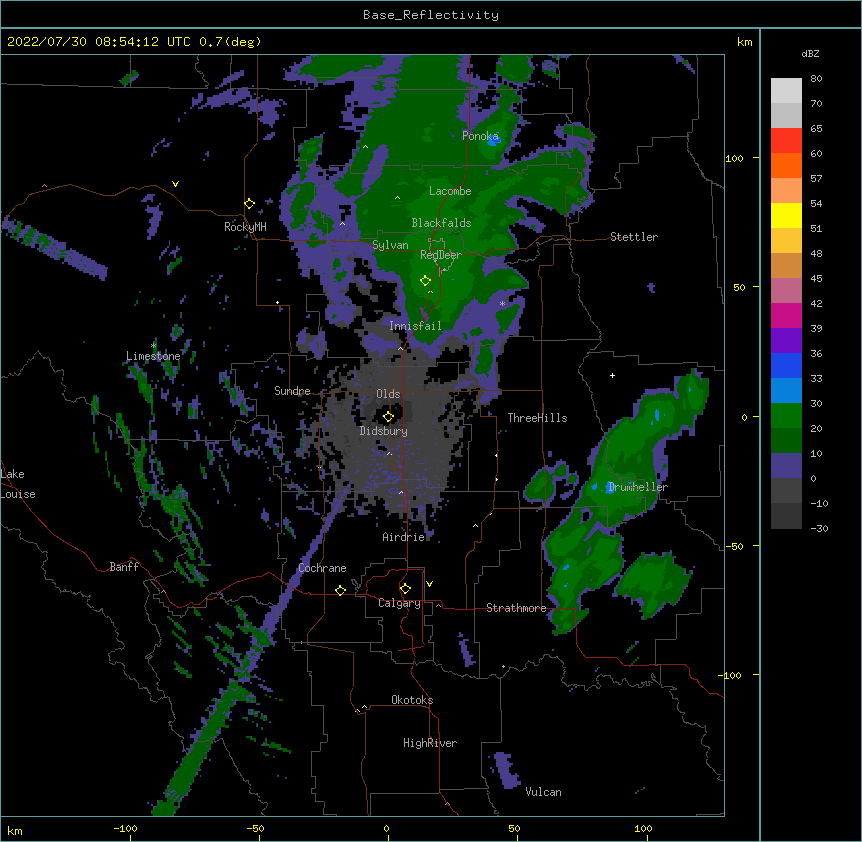Image resolution: width=862 pixels, height=842 pixels.
Task: Select the bright green 30–20 dBZ legend swatch
Action: (x=786, y=416)
